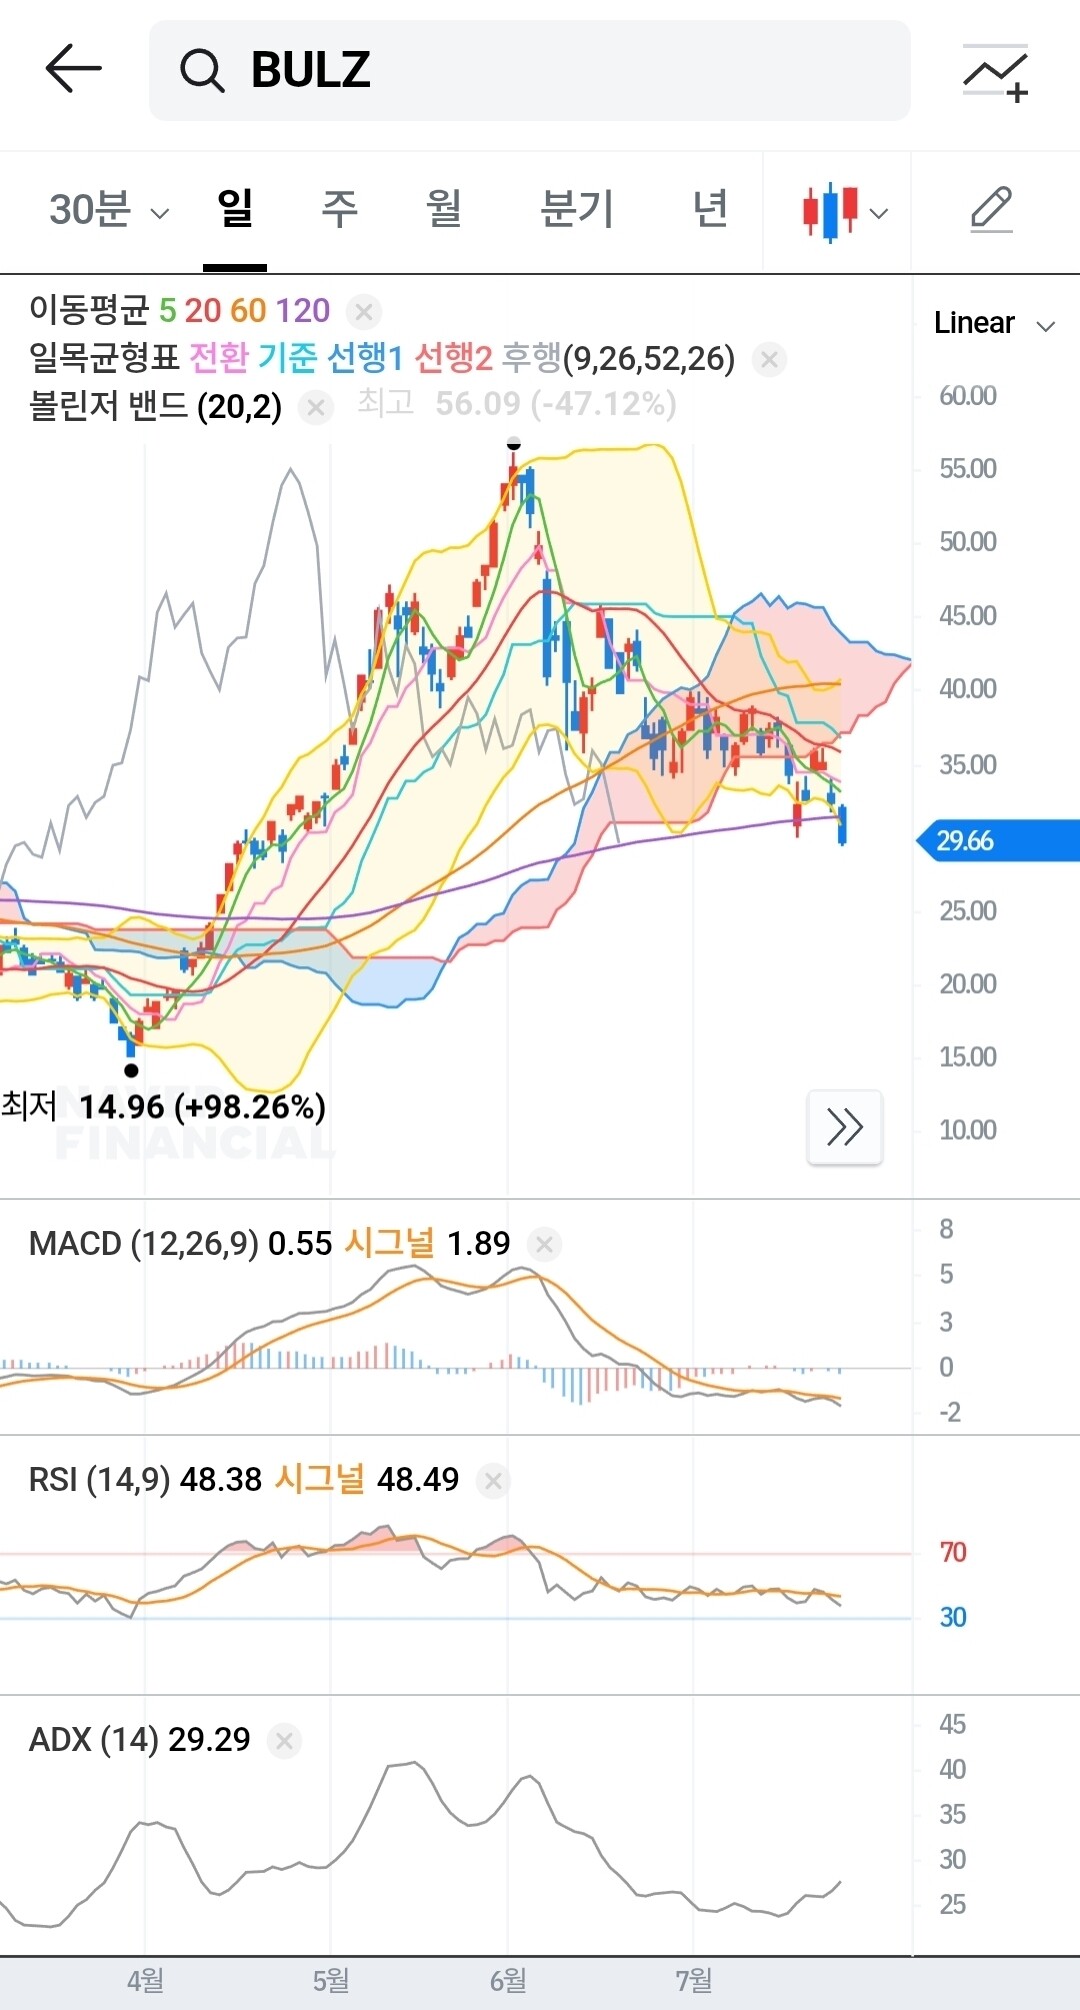Switch to the 주 weekly tab

coord(339,209)
